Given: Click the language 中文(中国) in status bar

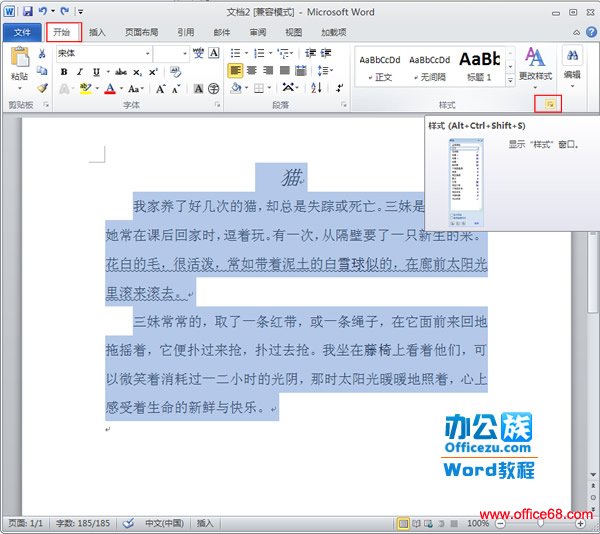Looking at the screenshot, I should point(164,523).
